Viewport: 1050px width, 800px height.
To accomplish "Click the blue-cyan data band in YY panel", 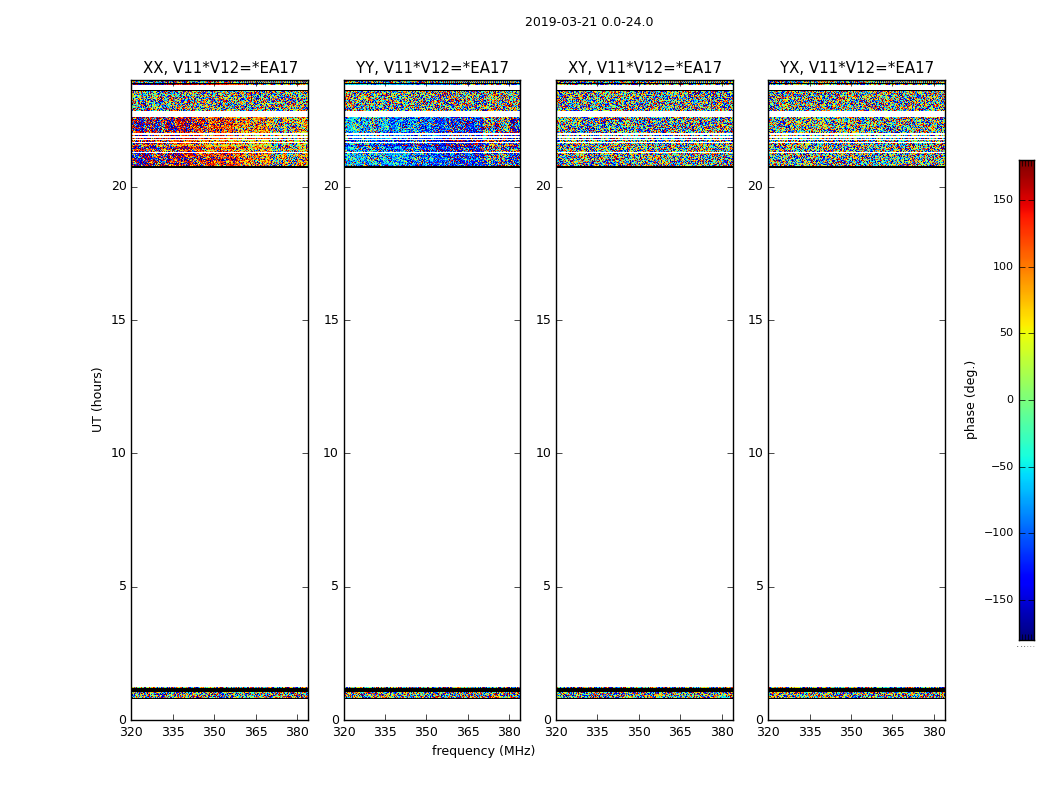I will click(432, 141).
